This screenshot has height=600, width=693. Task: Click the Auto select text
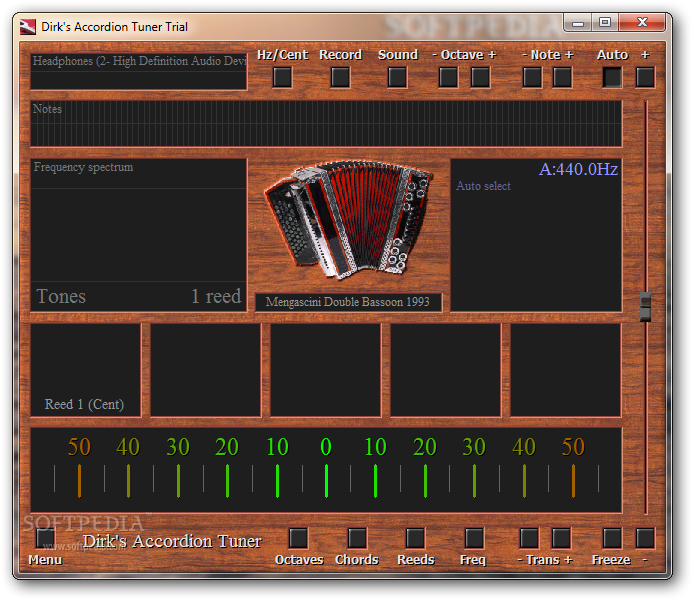pyautogui.click(x=483, y=186)
